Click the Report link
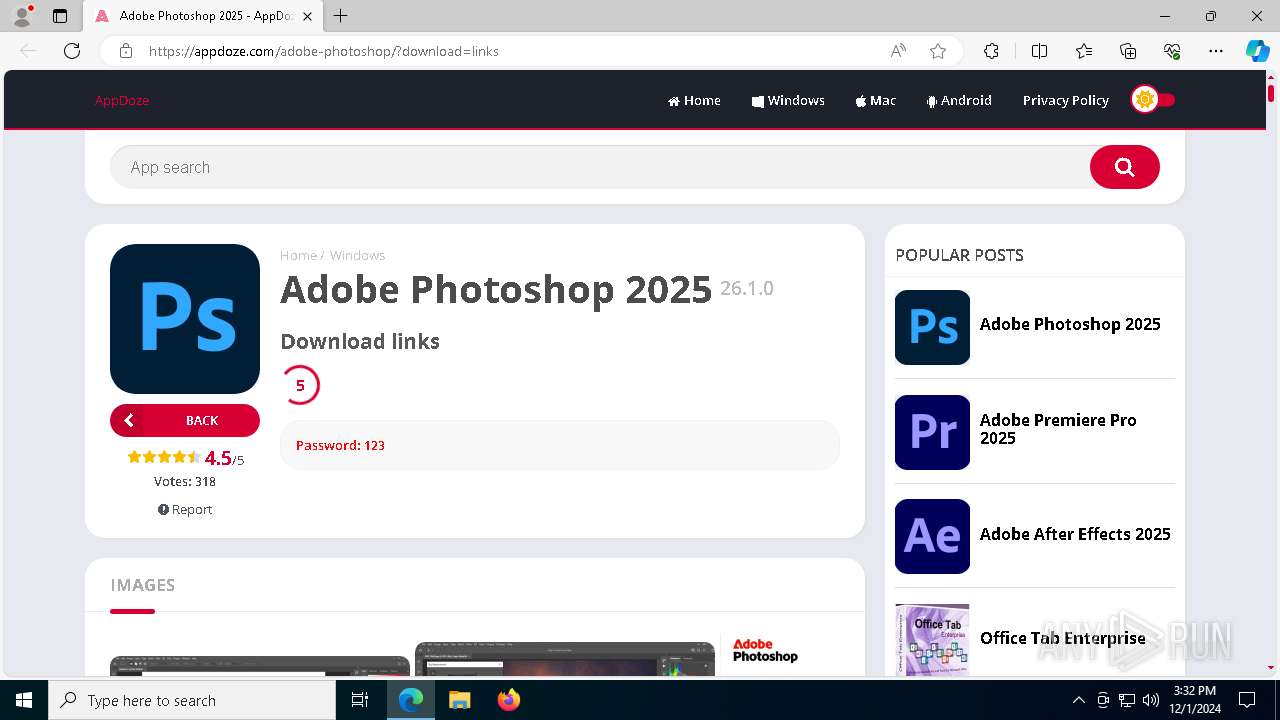 [x=185, y=509]
